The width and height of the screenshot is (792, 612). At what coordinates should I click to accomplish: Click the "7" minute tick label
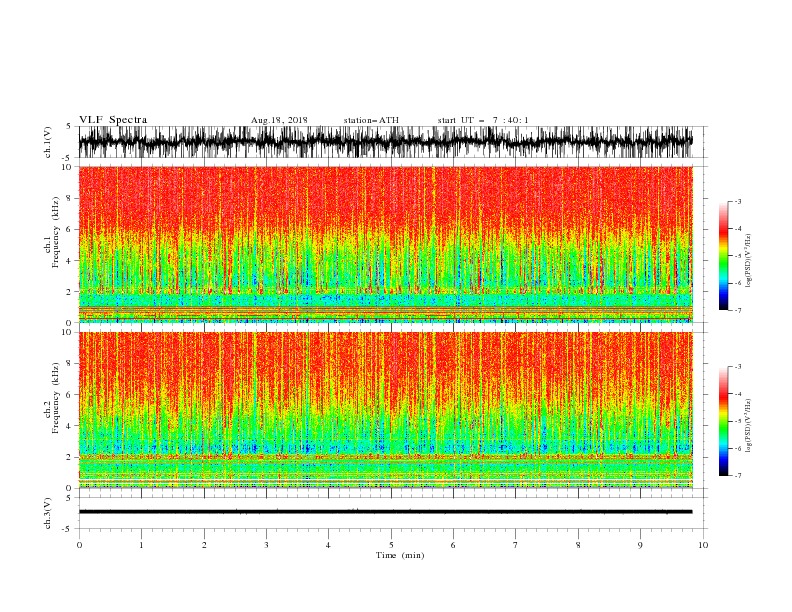516,545
